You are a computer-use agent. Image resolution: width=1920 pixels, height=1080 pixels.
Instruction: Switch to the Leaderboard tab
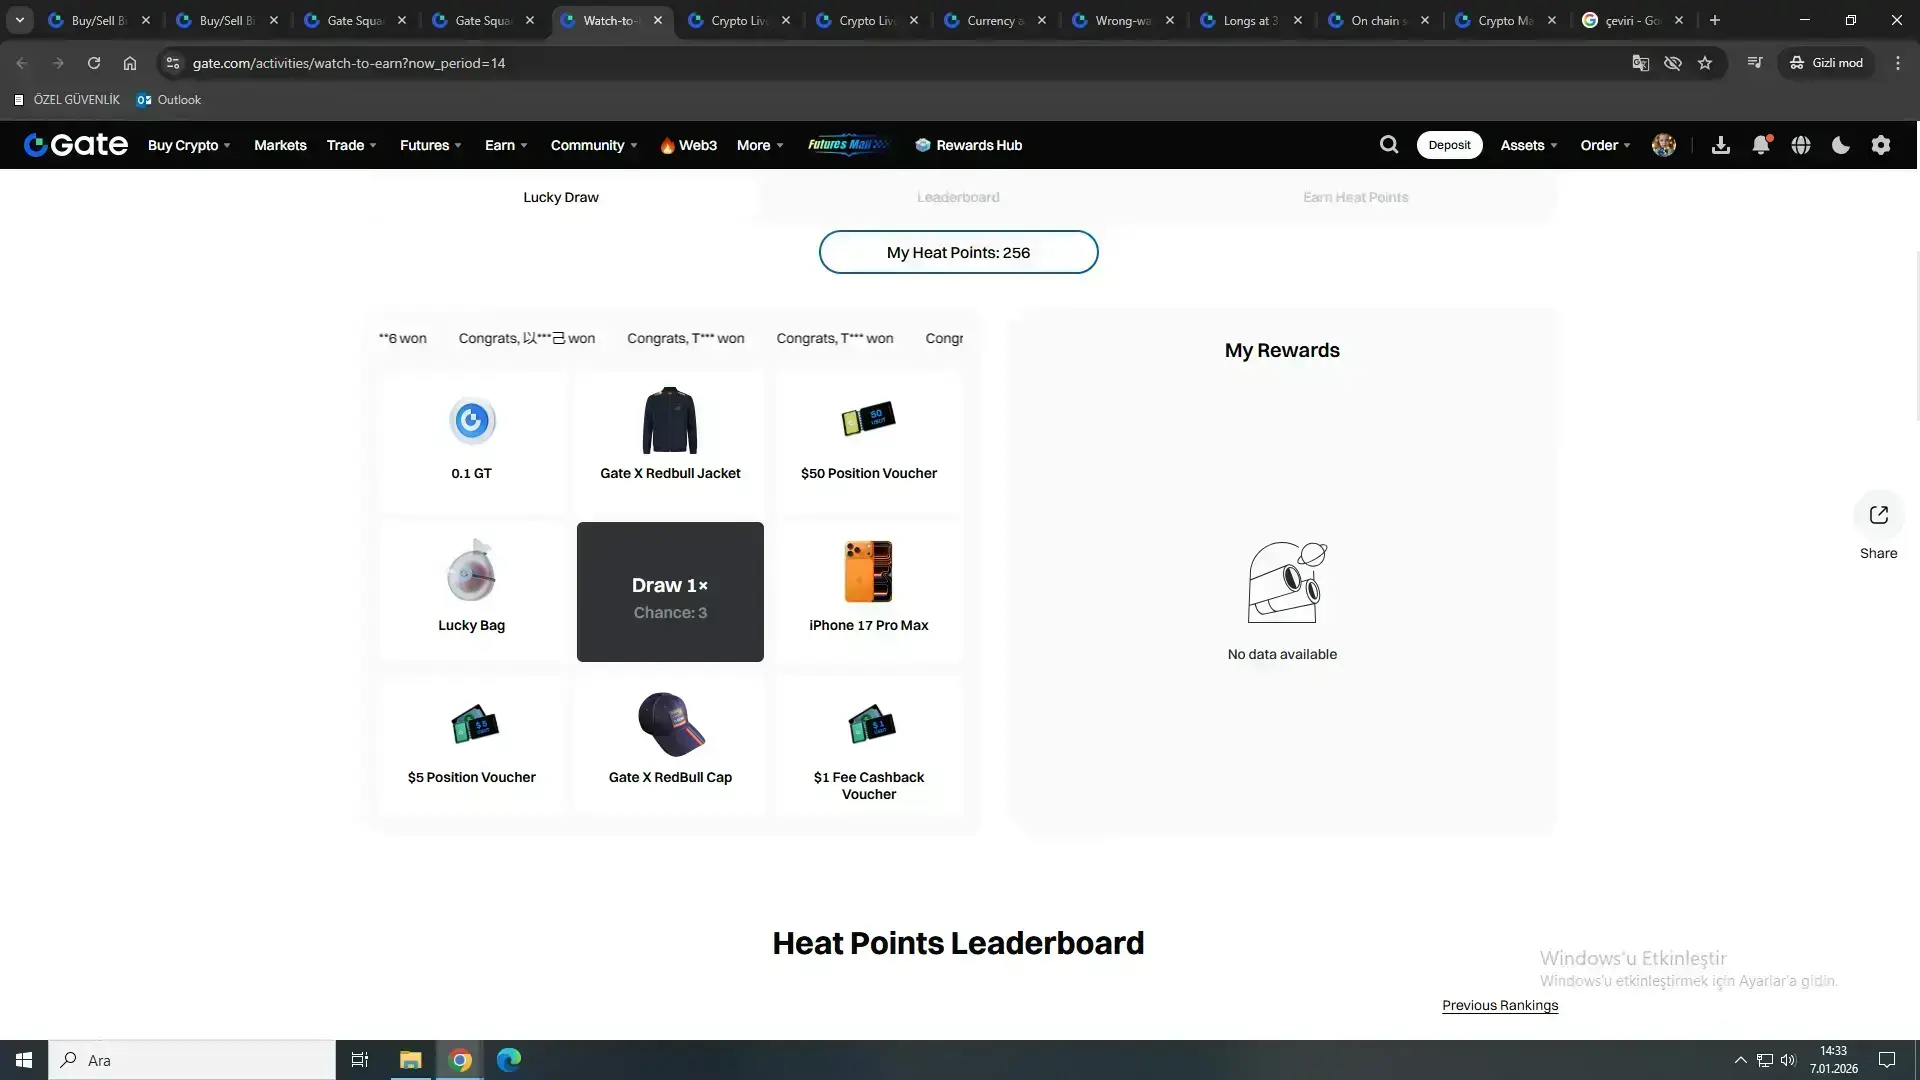click(958, 197)
